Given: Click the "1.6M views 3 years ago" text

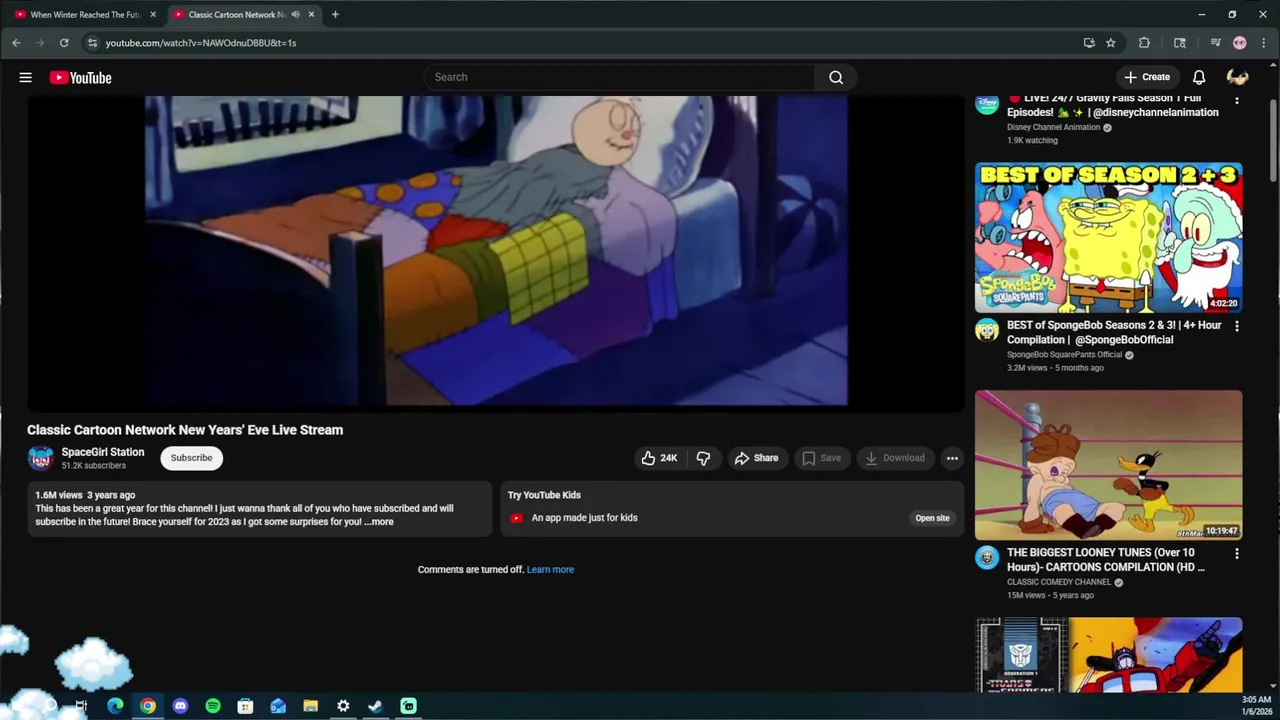Looking at the screenshot, I should [x=85, y=495].
